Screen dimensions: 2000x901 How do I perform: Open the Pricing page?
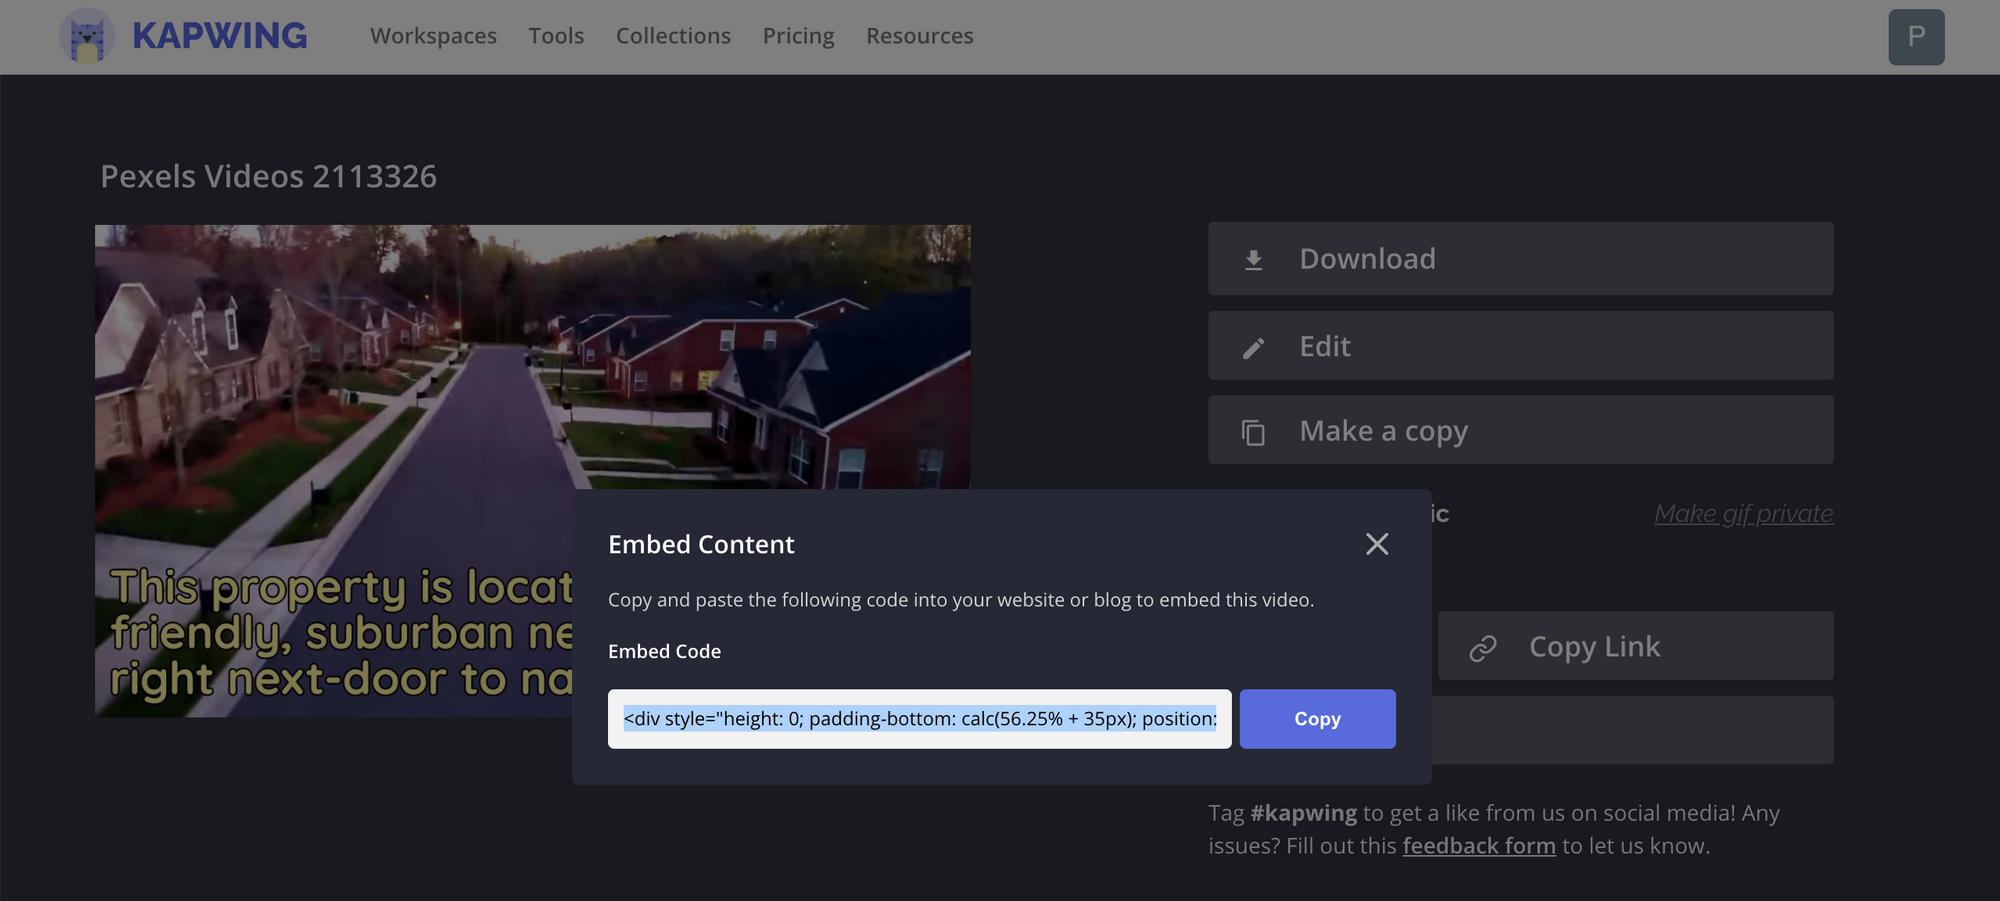(x=798, y=36)
